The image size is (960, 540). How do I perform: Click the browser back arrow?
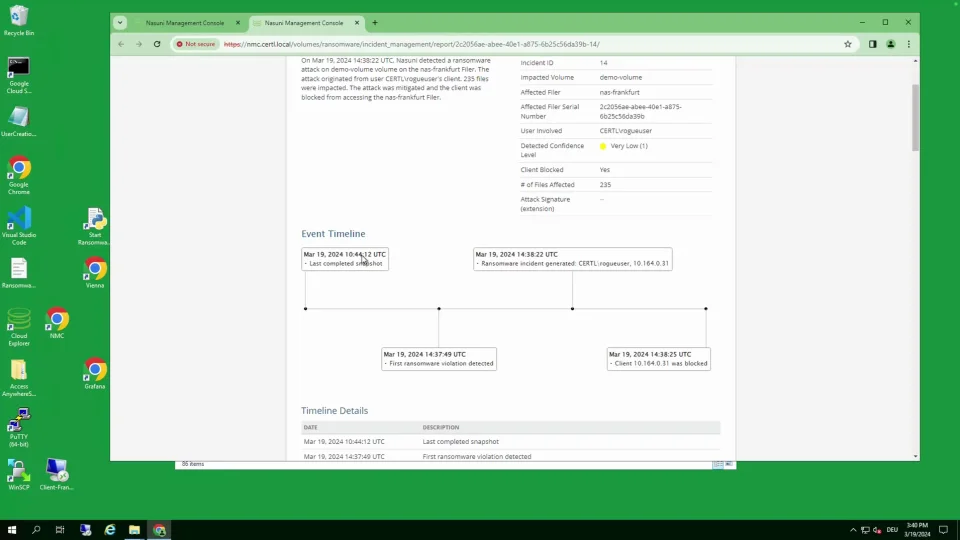coord(121,44)
